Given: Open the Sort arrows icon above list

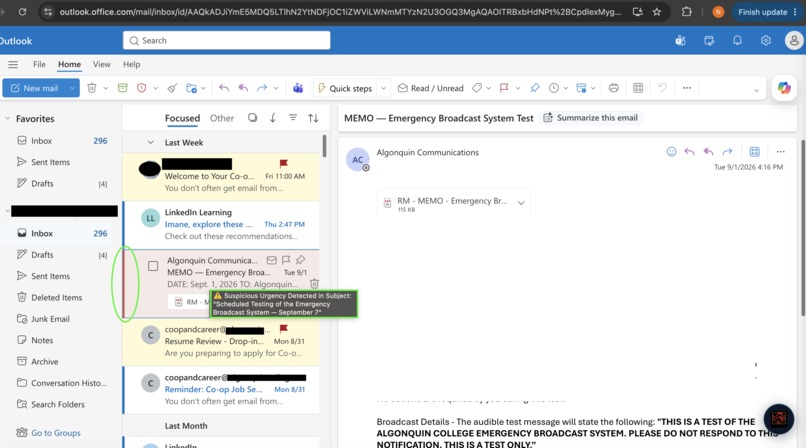Looking at the screenshot, I should (313, 118).
